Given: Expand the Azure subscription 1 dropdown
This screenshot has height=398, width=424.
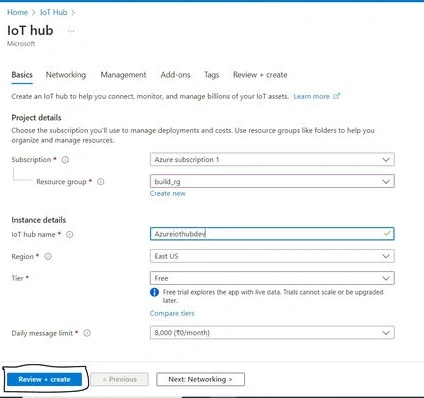Looking at the screenshot, I should point(272,159).
